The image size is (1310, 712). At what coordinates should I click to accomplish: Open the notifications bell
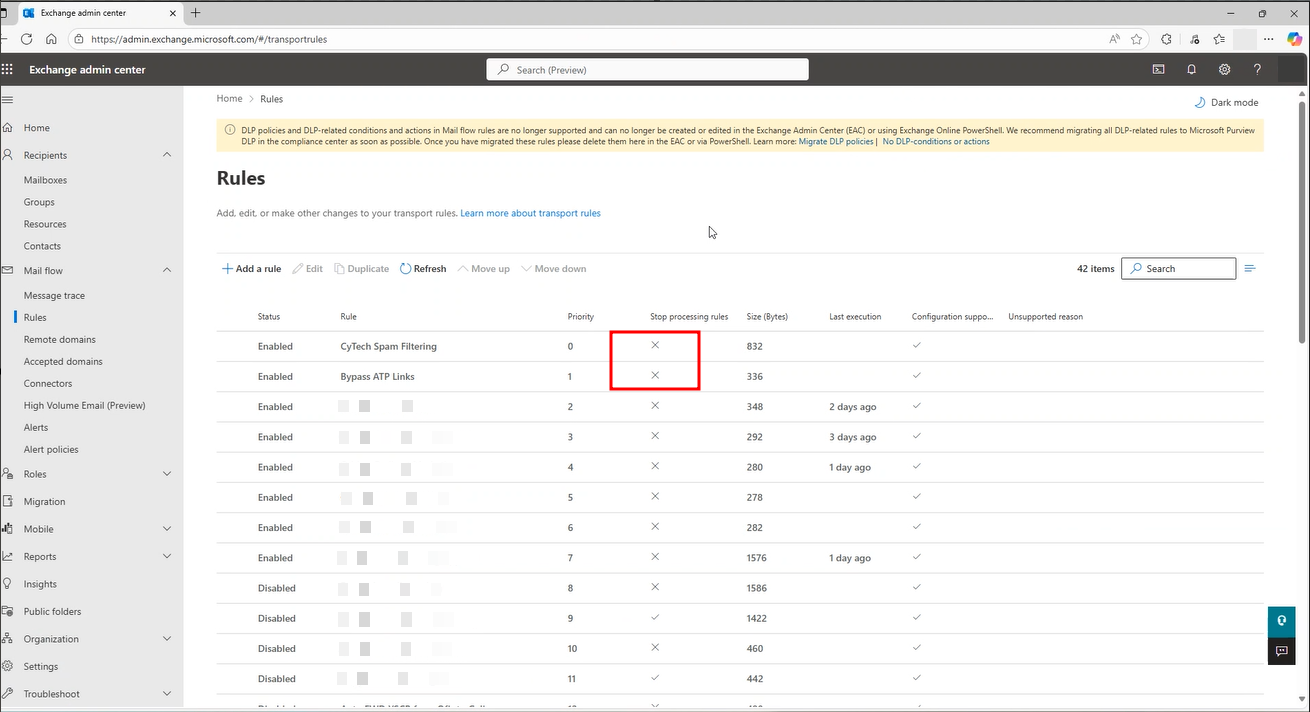pyautogui.click(x=1191, y=70)
